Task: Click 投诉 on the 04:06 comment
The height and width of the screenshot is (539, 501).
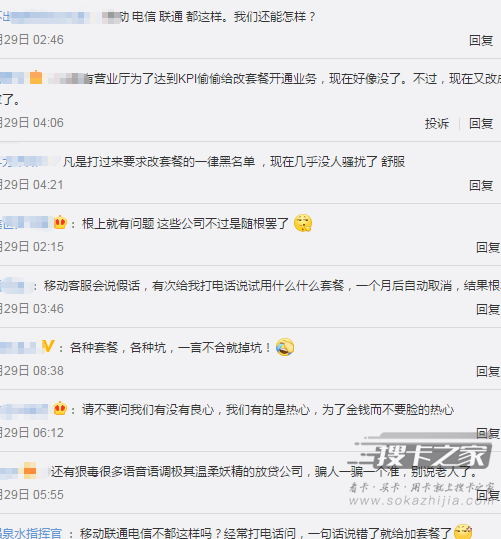Action: tap(437, 123)
